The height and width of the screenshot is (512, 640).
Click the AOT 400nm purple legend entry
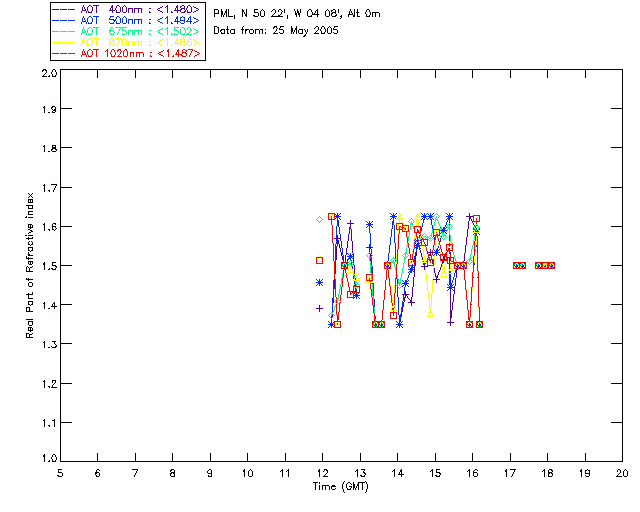pos(126,9)
